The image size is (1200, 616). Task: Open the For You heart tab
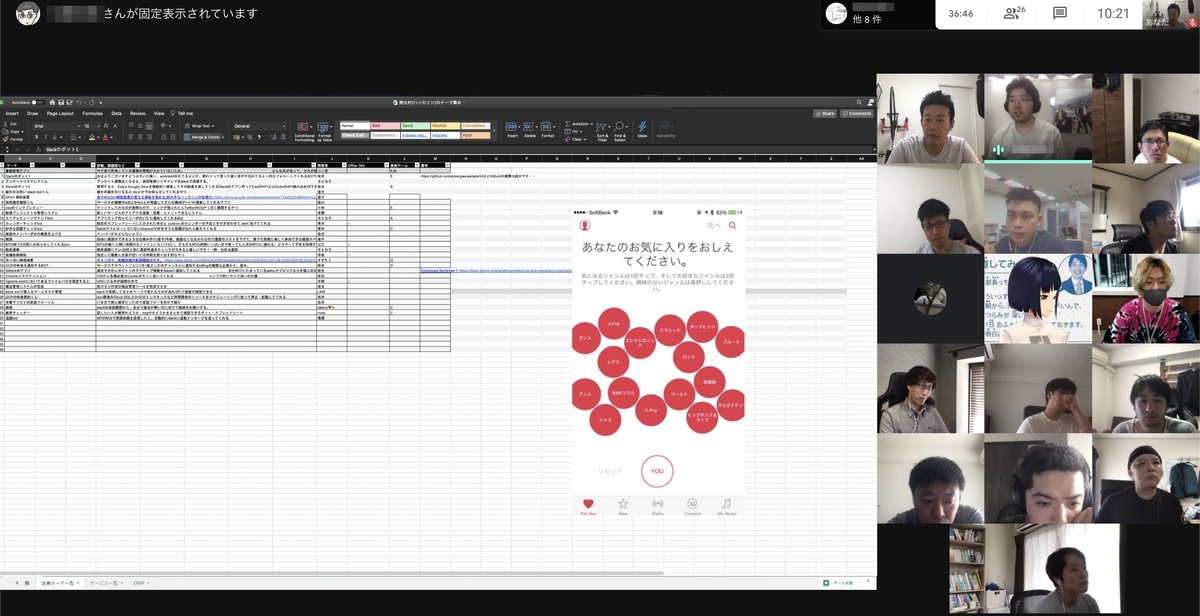point(588,506)
